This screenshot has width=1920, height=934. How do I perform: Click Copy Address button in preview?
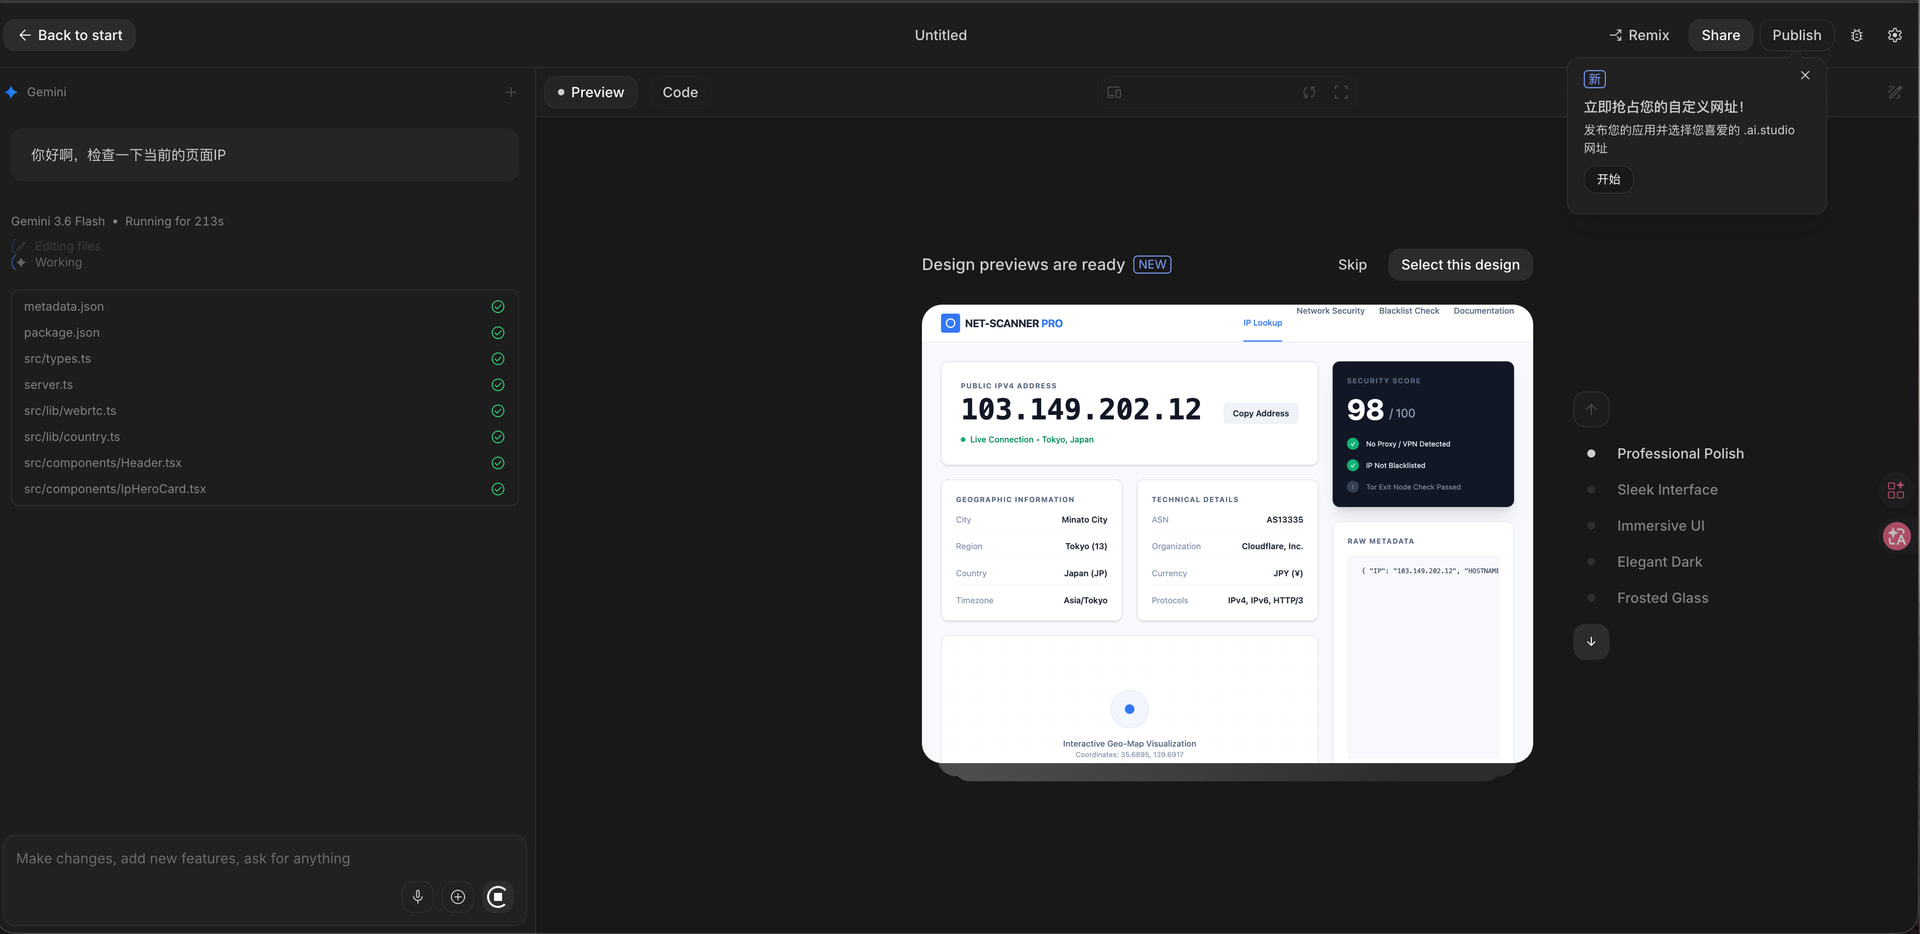point(1260,414)
